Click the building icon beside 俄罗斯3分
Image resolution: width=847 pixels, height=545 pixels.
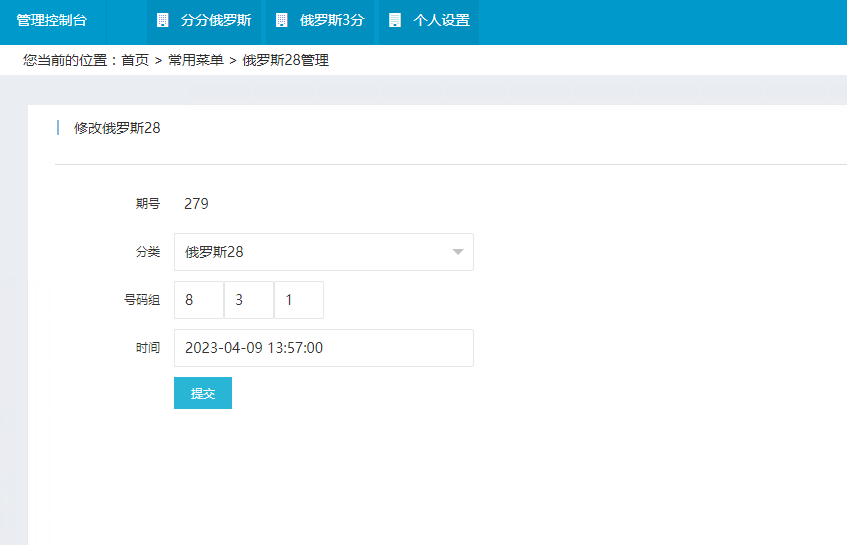[281, 20]
